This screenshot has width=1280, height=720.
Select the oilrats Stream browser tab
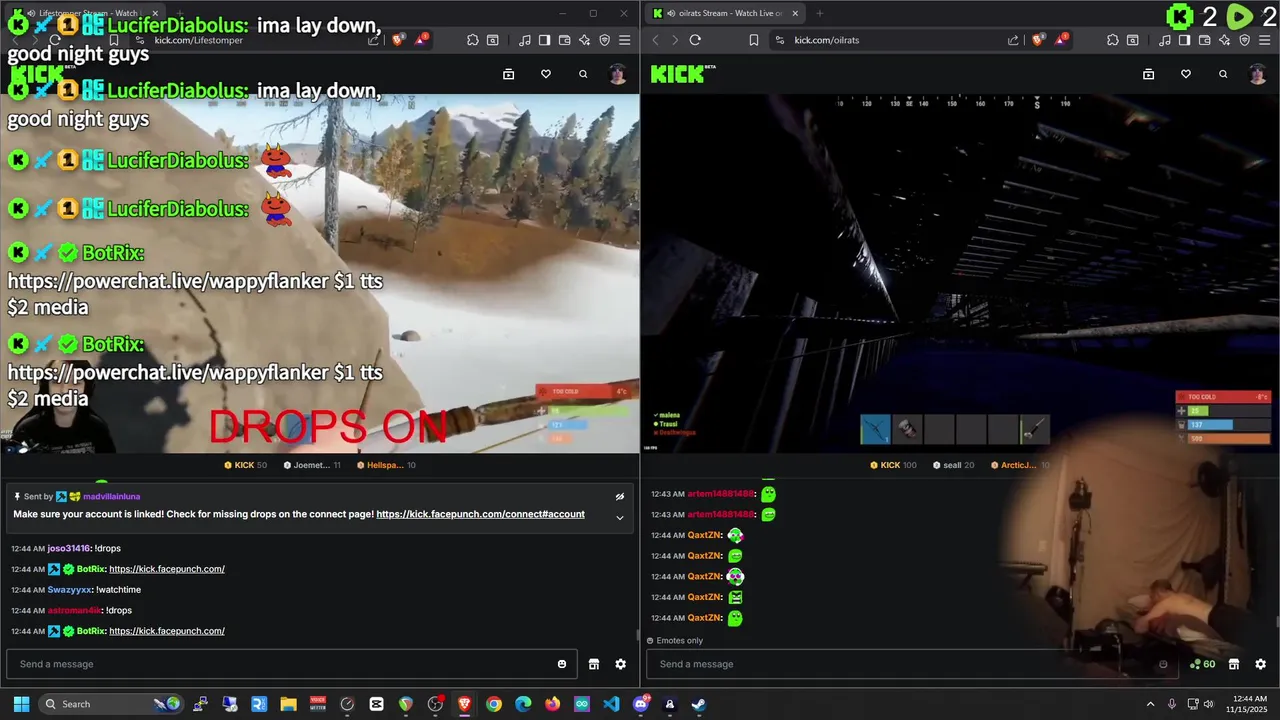pyautogui.click(x=724, y=13)
